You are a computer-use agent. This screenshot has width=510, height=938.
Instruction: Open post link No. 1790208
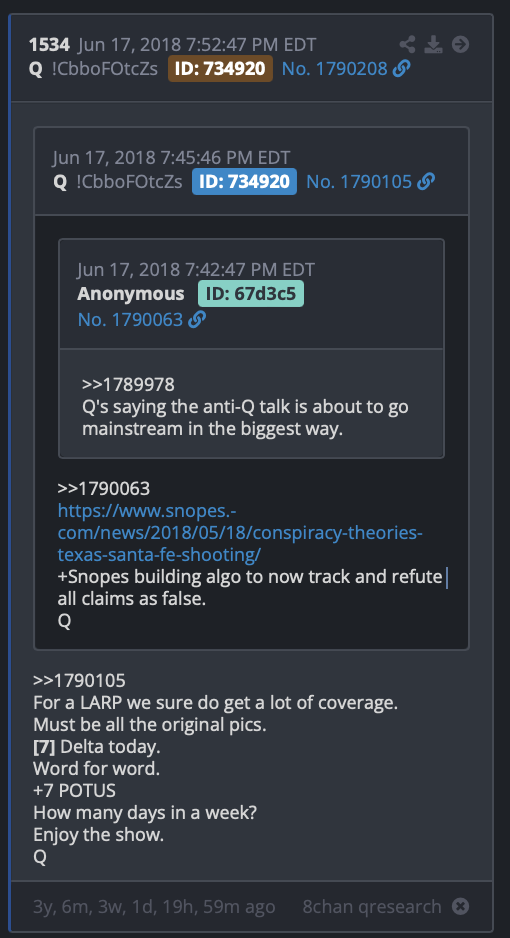335,69
